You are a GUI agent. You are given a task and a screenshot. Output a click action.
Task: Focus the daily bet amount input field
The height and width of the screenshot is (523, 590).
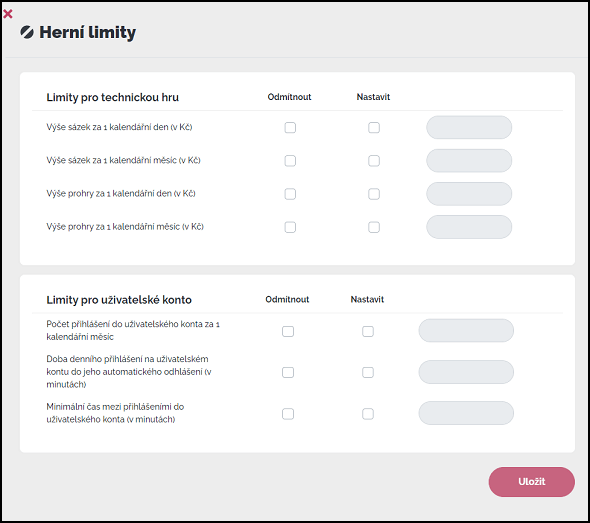(x=469, y=127)
